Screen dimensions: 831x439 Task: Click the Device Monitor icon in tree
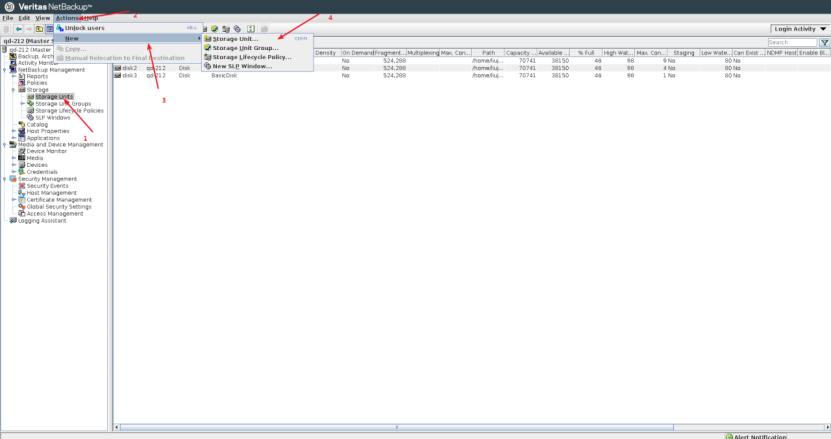click(22, 151)
